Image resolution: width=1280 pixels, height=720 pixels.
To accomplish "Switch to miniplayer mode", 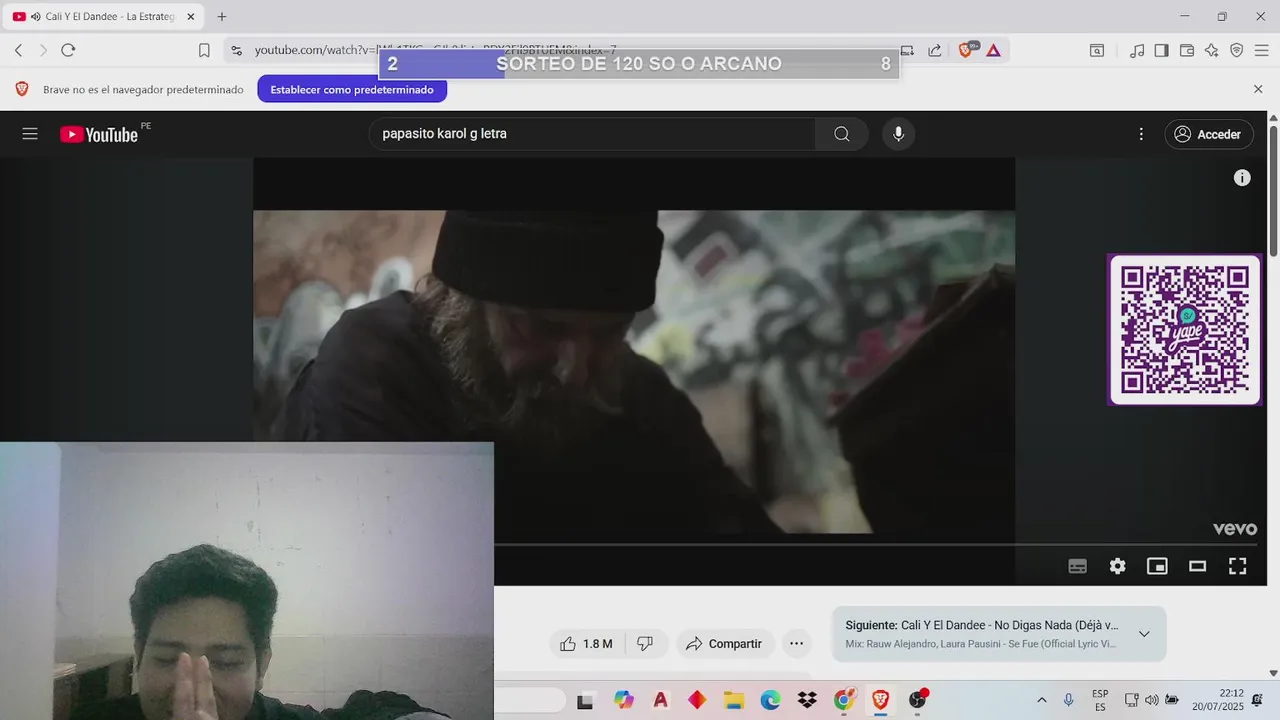I will click(1157, 566).
